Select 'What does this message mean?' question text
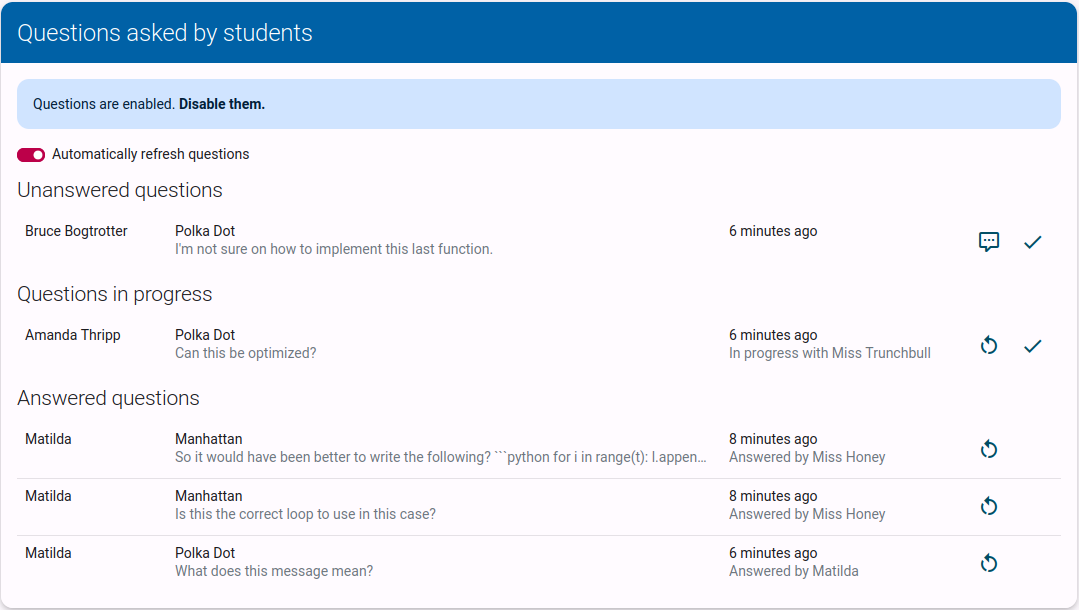This screenshot has width=1079, height=610. (x=274, y=571)
